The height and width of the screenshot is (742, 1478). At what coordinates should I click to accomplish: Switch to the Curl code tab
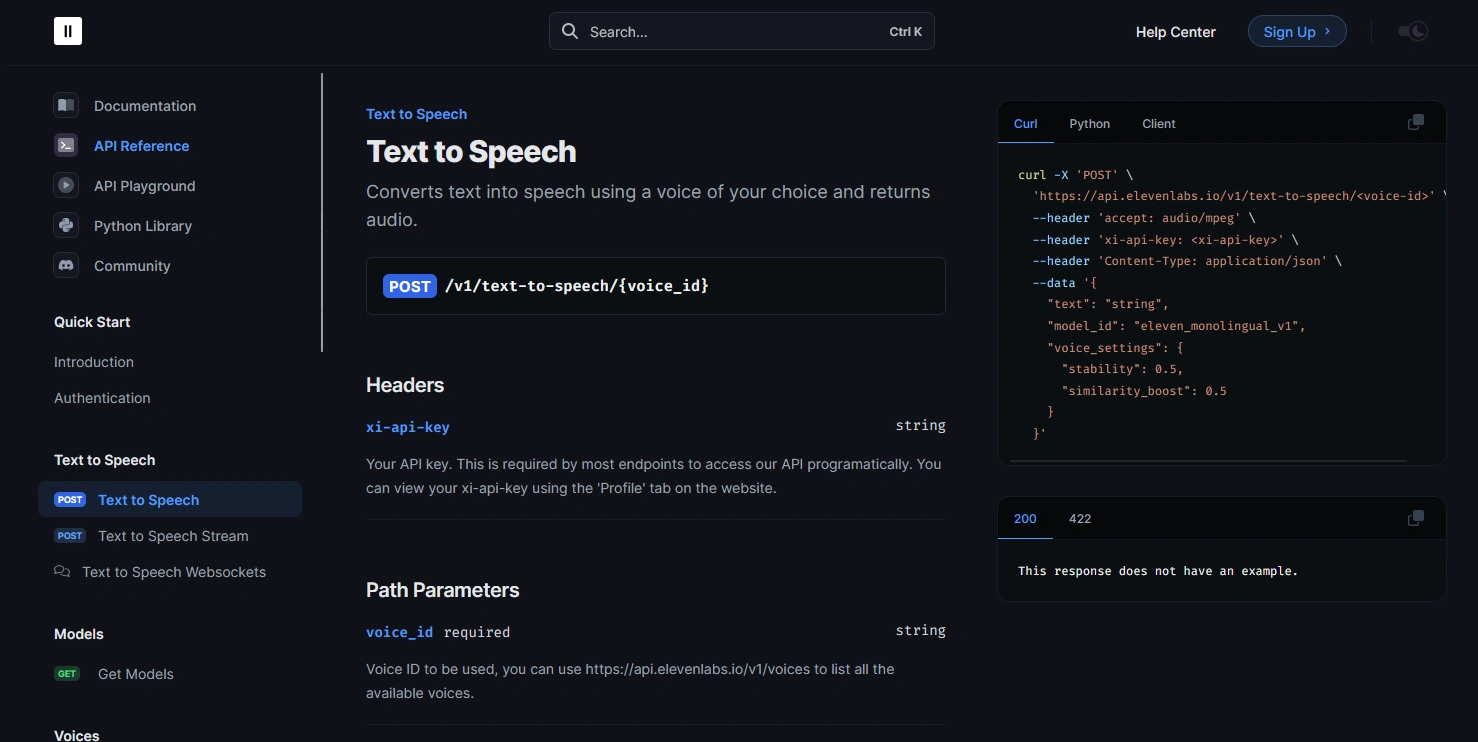(x=1026, y=123)
